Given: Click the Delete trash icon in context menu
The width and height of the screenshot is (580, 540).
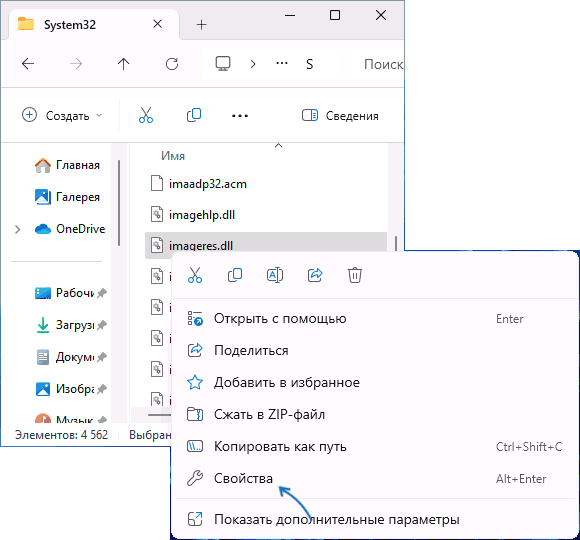Looking at the screenshot, I should pos(355,275).
